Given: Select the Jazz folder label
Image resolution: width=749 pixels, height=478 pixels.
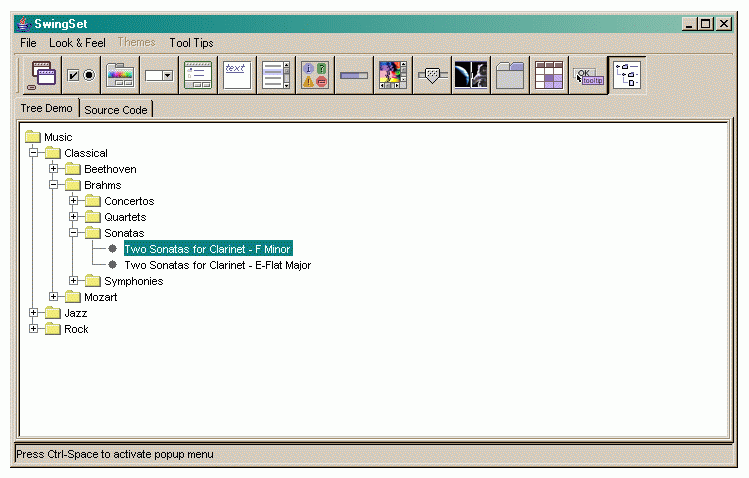Looking at the screenshot, I should (76, 313).
